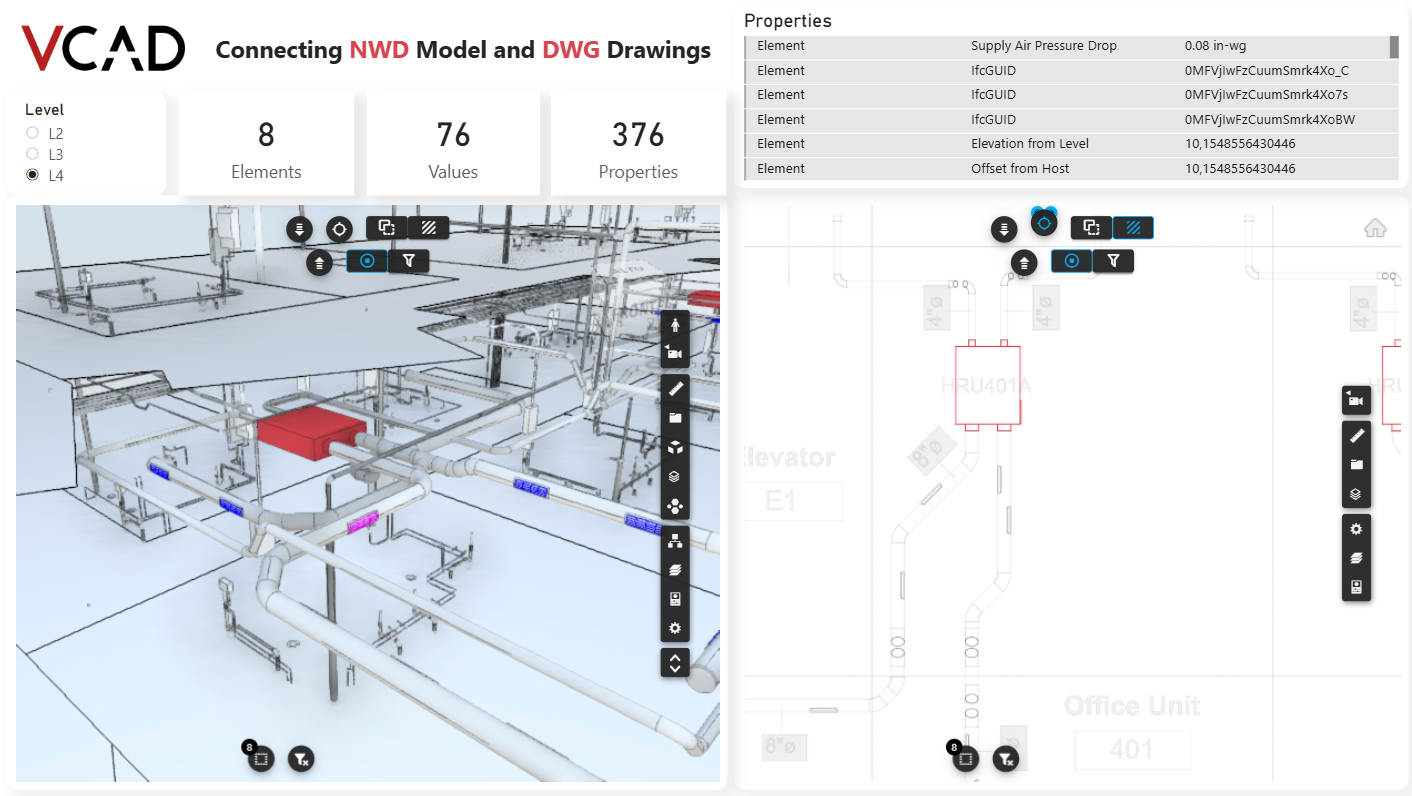Click the IfcGUID value ending in XoBW
The width and height of the screenshot is (1412, 796).
(1269, 120)
